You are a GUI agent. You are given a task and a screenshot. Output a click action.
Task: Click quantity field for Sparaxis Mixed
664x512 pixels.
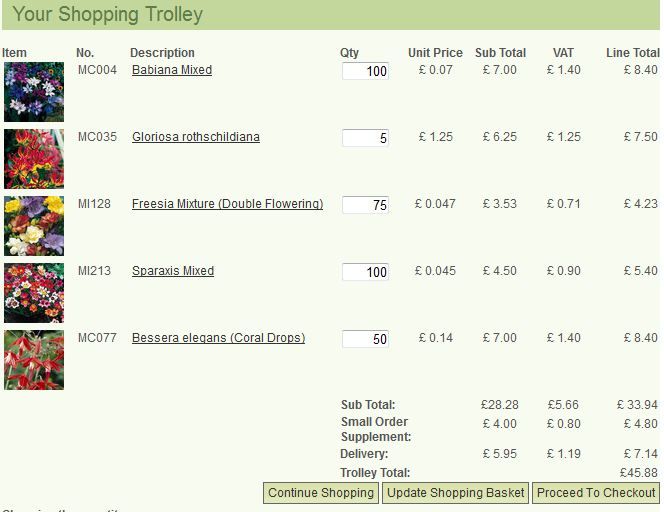(x=365, y=272)
